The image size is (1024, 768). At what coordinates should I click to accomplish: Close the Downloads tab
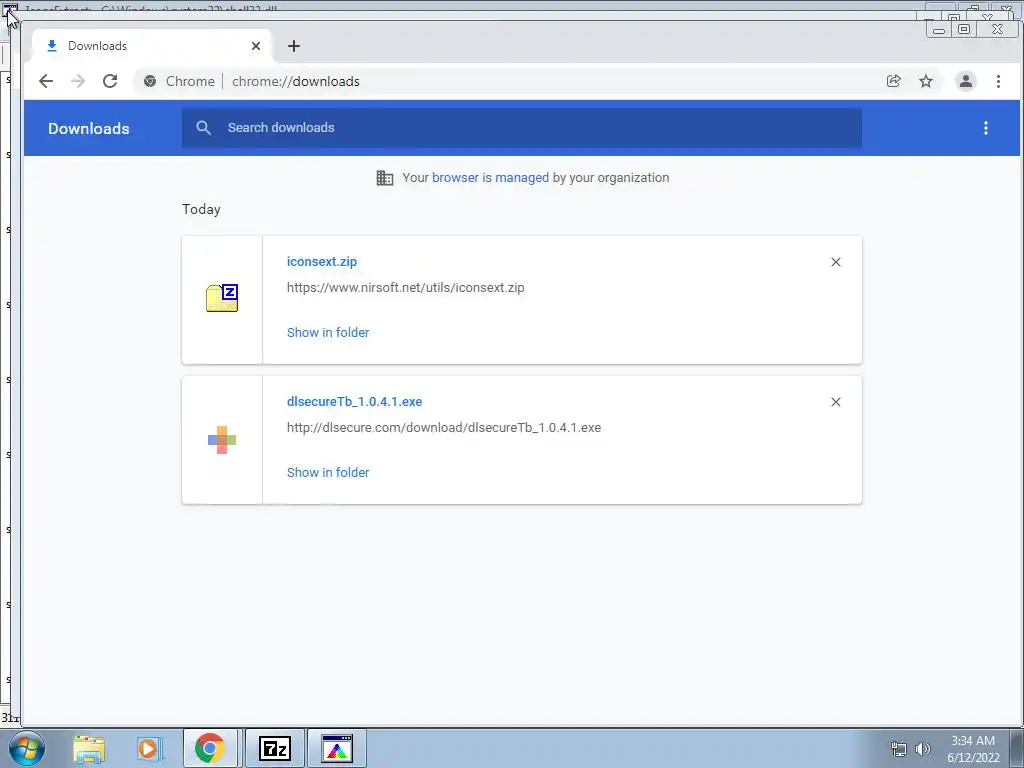tap(256, 46)
